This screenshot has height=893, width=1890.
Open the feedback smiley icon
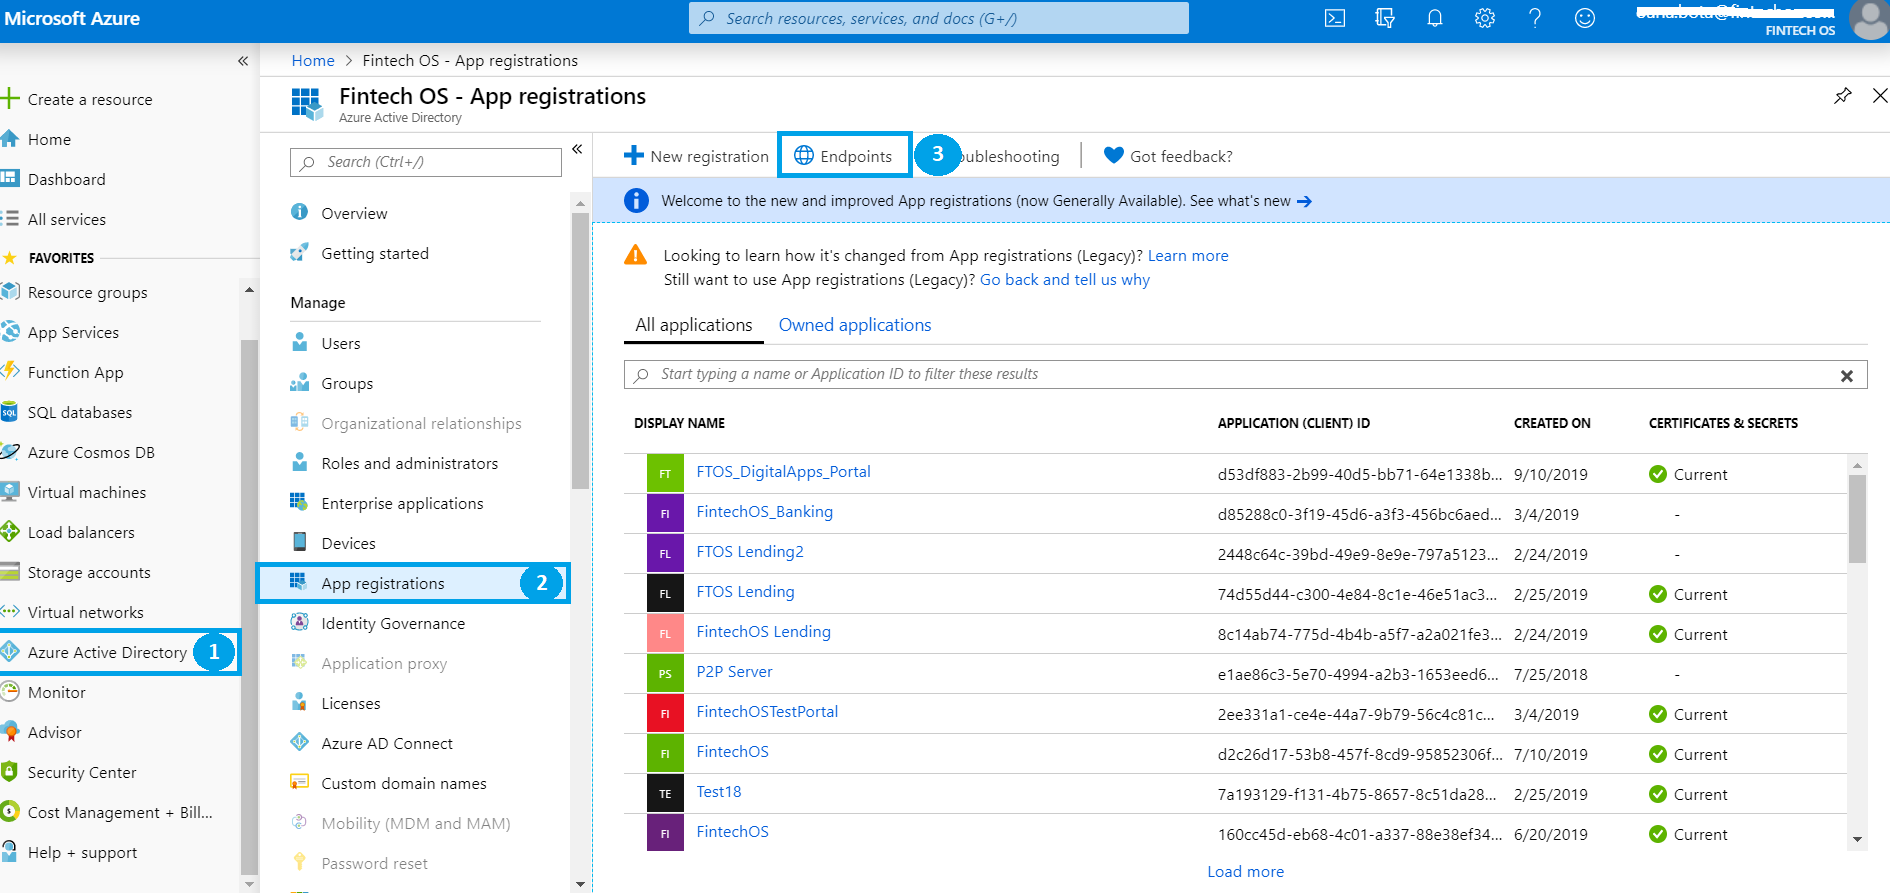pos(1584,18)
